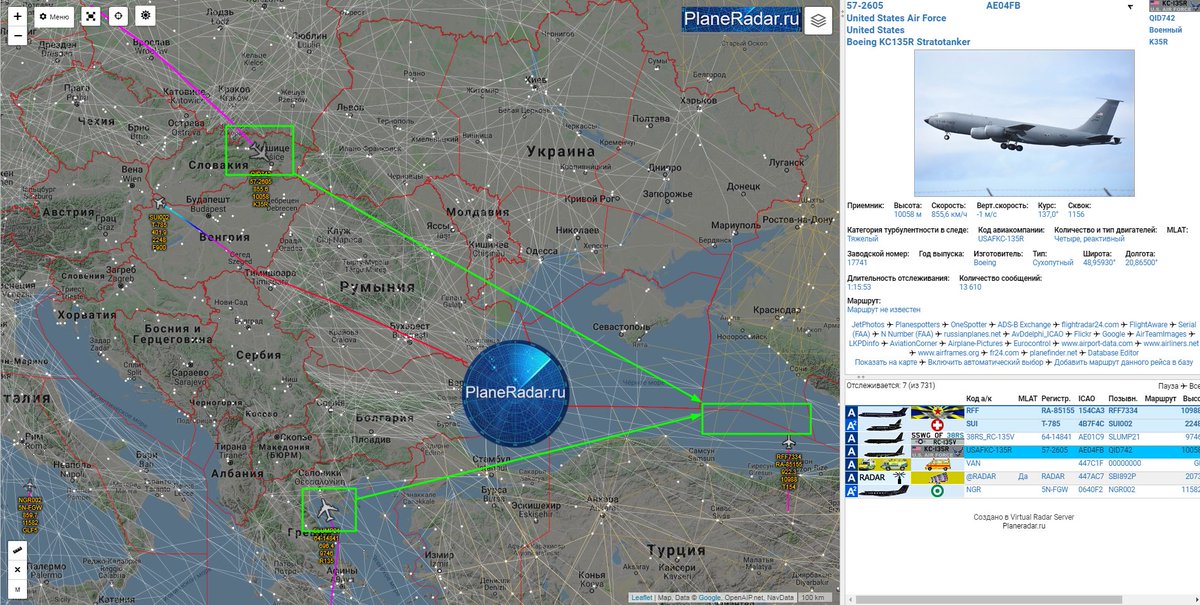The width and height of the screenshot is (1200, 605).
Task: Click the NGR green roundel icon
Action: (x=937, y=490)
